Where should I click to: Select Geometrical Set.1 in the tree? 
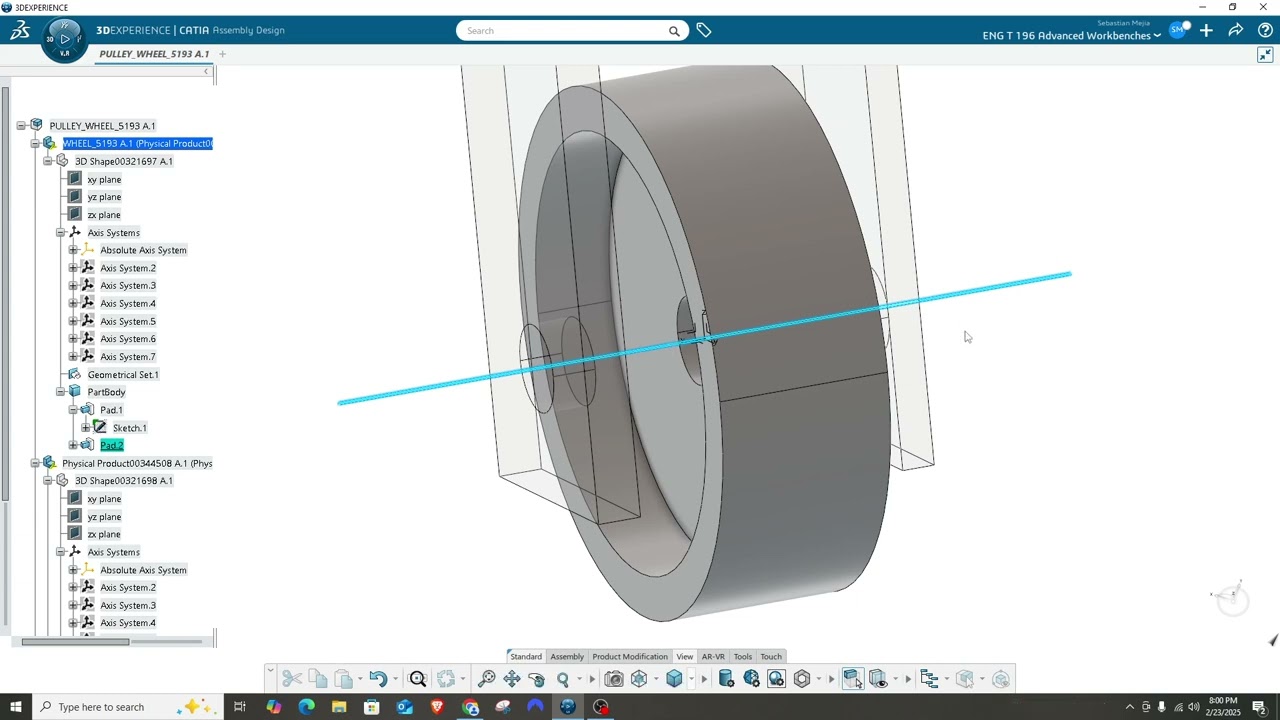(123, 375)
